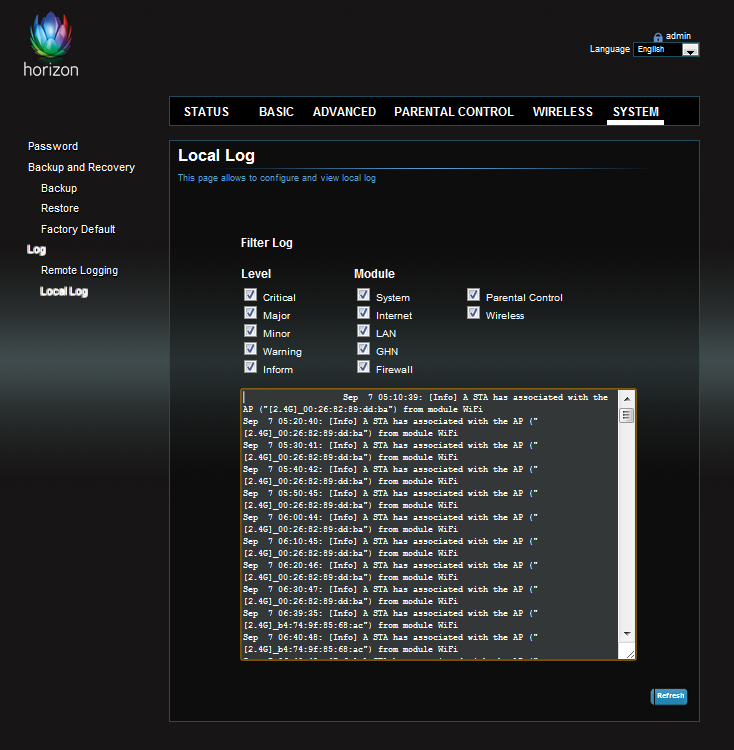Screen dimensions: 734x750
Task: Open the BASIC tab
Action: coord(276,112)
